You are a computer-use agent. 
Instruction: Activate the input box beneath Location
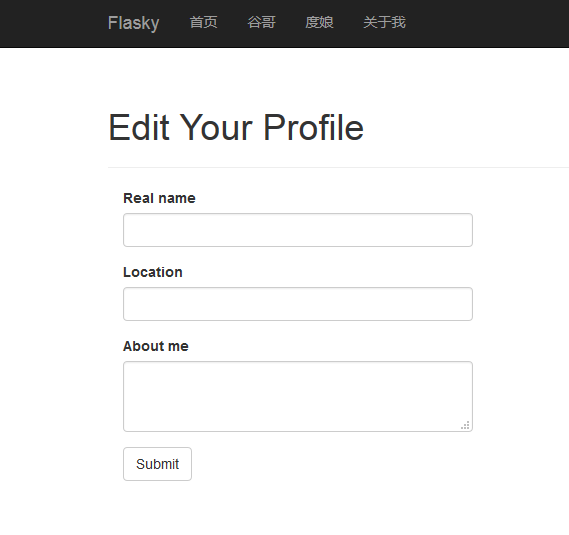coord(298,304)
